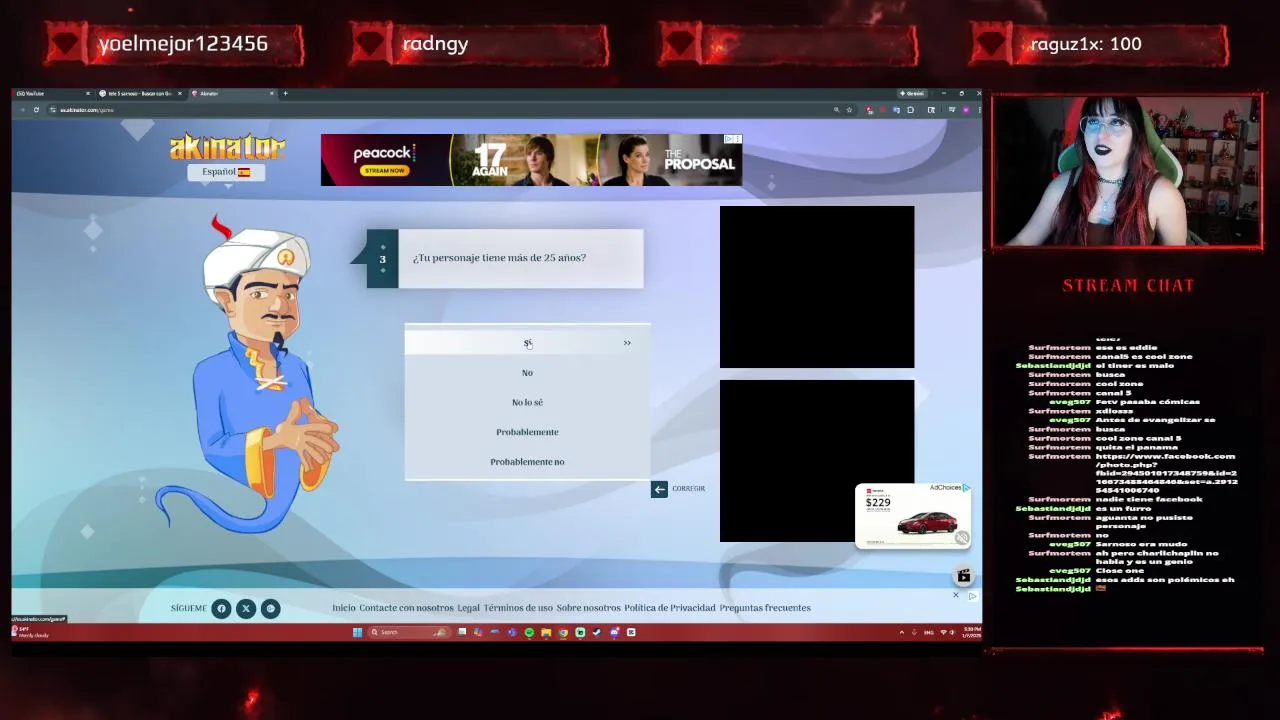Open the 'Inicio' footer link
The height and width of the screenshot is (720, 1280).
[x=344, y=608]
